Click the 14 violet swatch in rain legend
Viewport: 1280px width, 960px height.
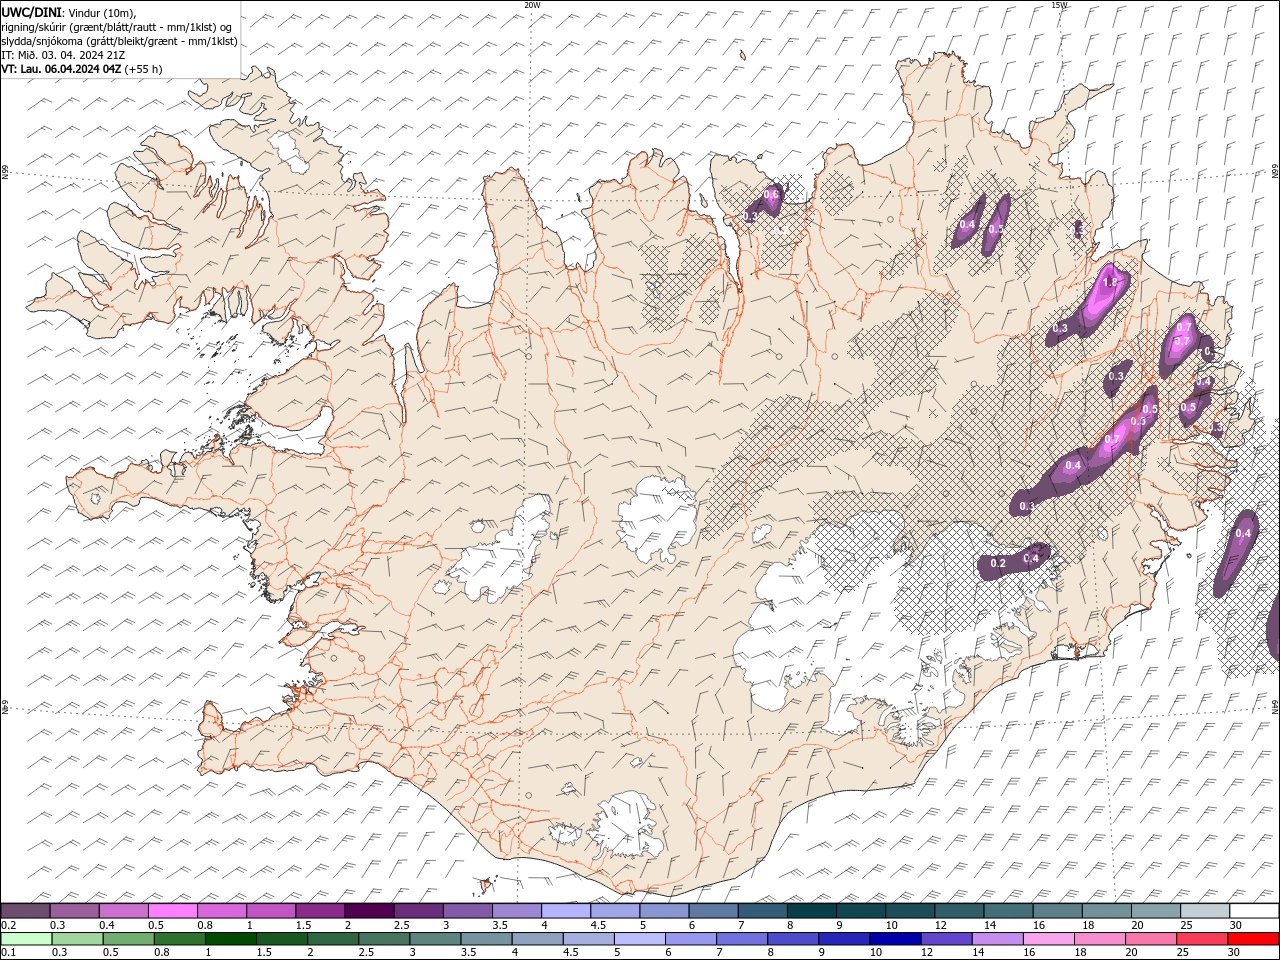coord(997,939)
